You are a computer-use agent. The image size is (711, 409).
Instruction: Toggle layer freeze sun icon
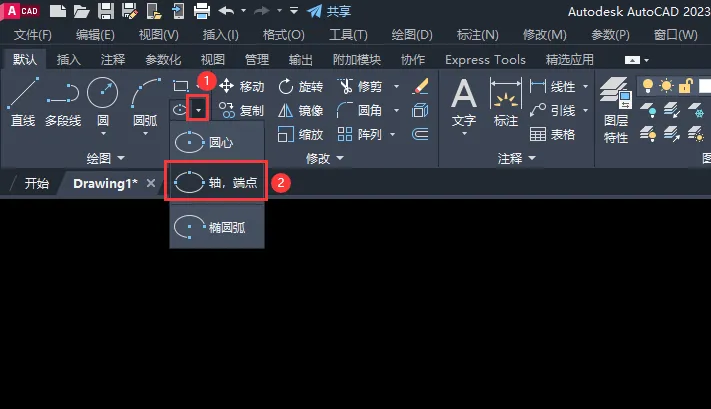point(667,85)
